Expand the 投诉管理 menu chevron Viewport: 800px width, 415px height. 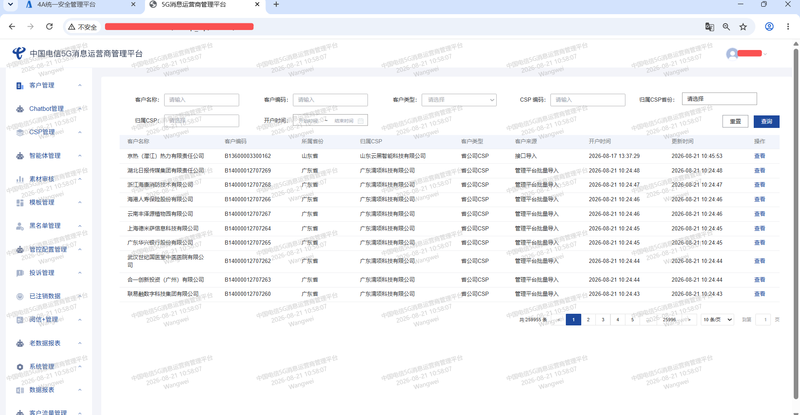tap(80, 273)
